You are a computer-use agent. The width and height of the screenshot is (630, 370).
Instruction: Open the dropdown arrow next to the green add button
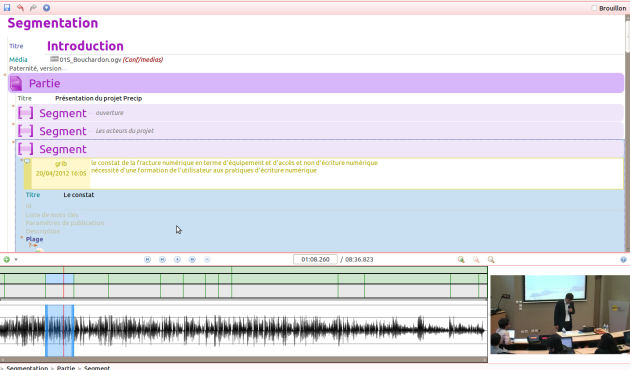16,260
